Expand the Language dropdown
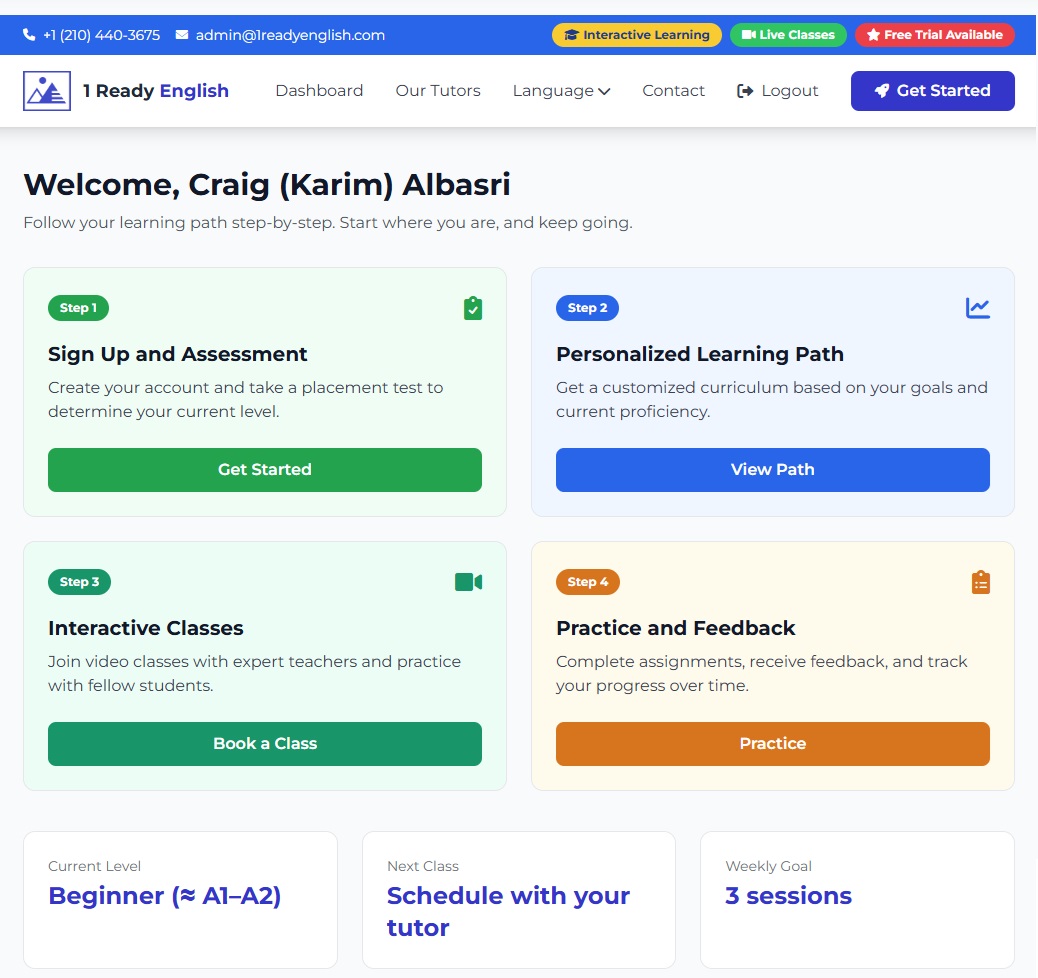 pyautogui.click(x=561, y=91)
